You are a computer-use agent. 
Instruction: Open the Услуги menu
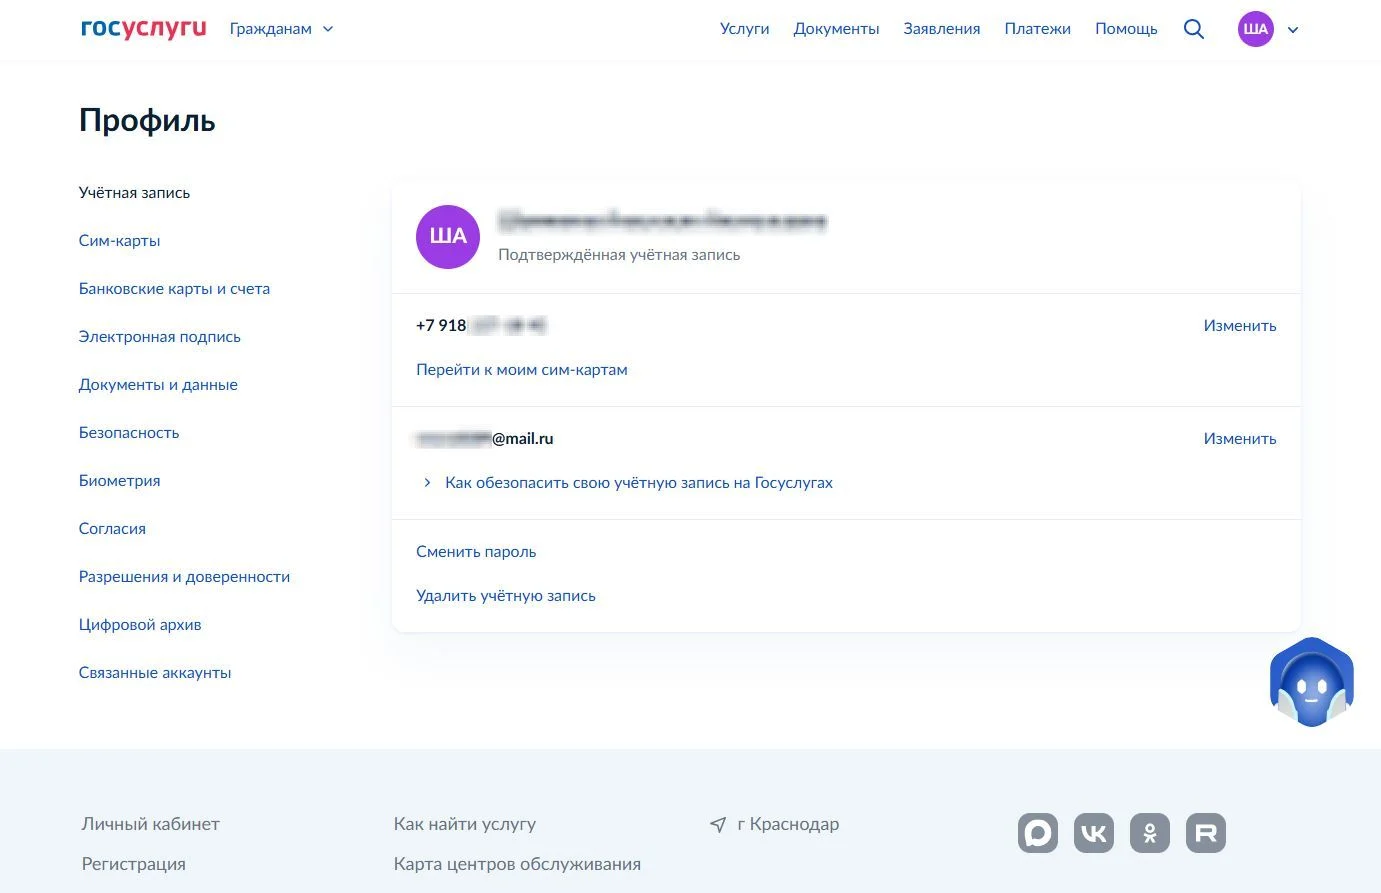(x=745, y=29)
